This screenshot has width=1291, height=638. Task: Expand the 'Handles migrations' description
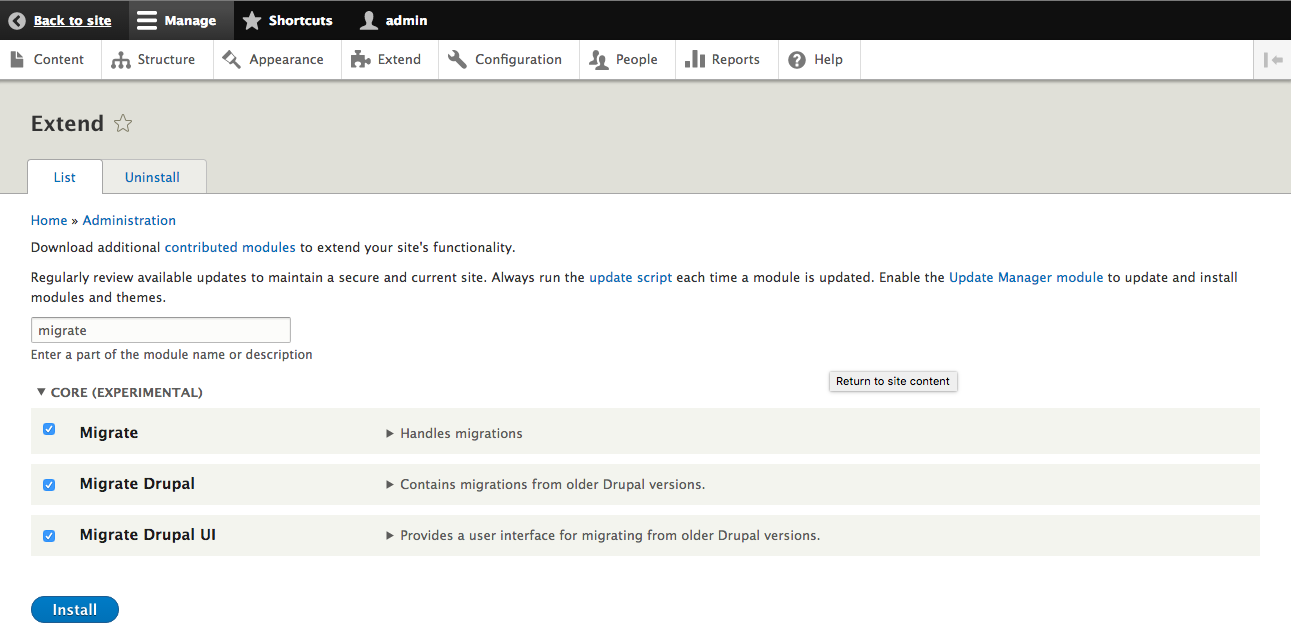(390, 434)
